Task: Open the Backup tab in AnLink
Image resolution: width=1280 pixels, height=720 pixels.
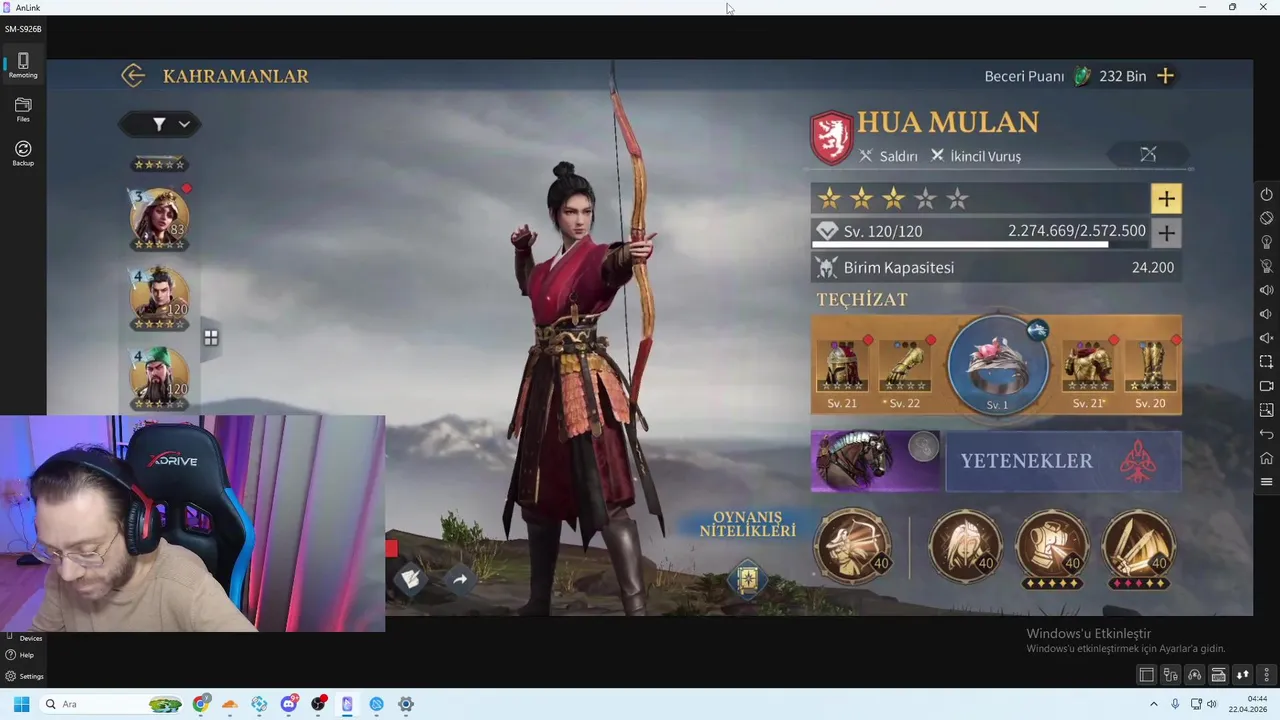Action: [x=23, y=153]
